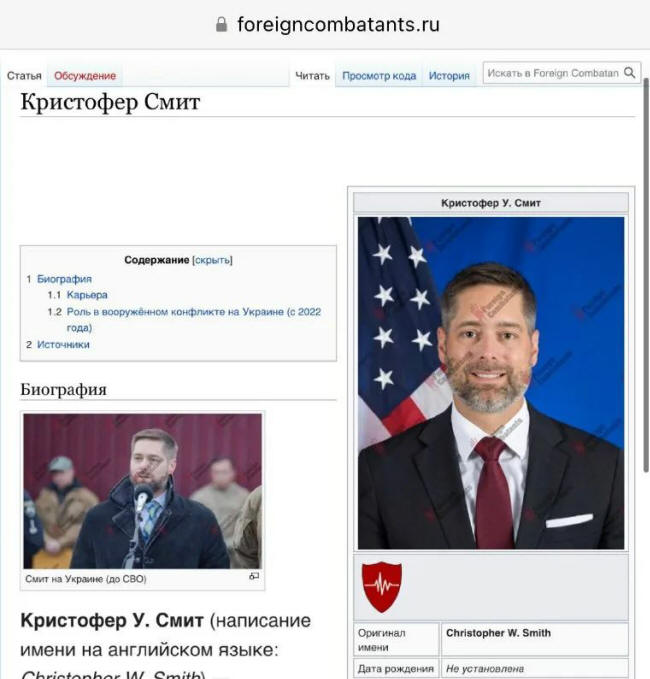Image resolution: width=650 pixels, height=679 pixels.
Task: Click the Искать в Foreign Combatants field
Action: tap(553, 73)
